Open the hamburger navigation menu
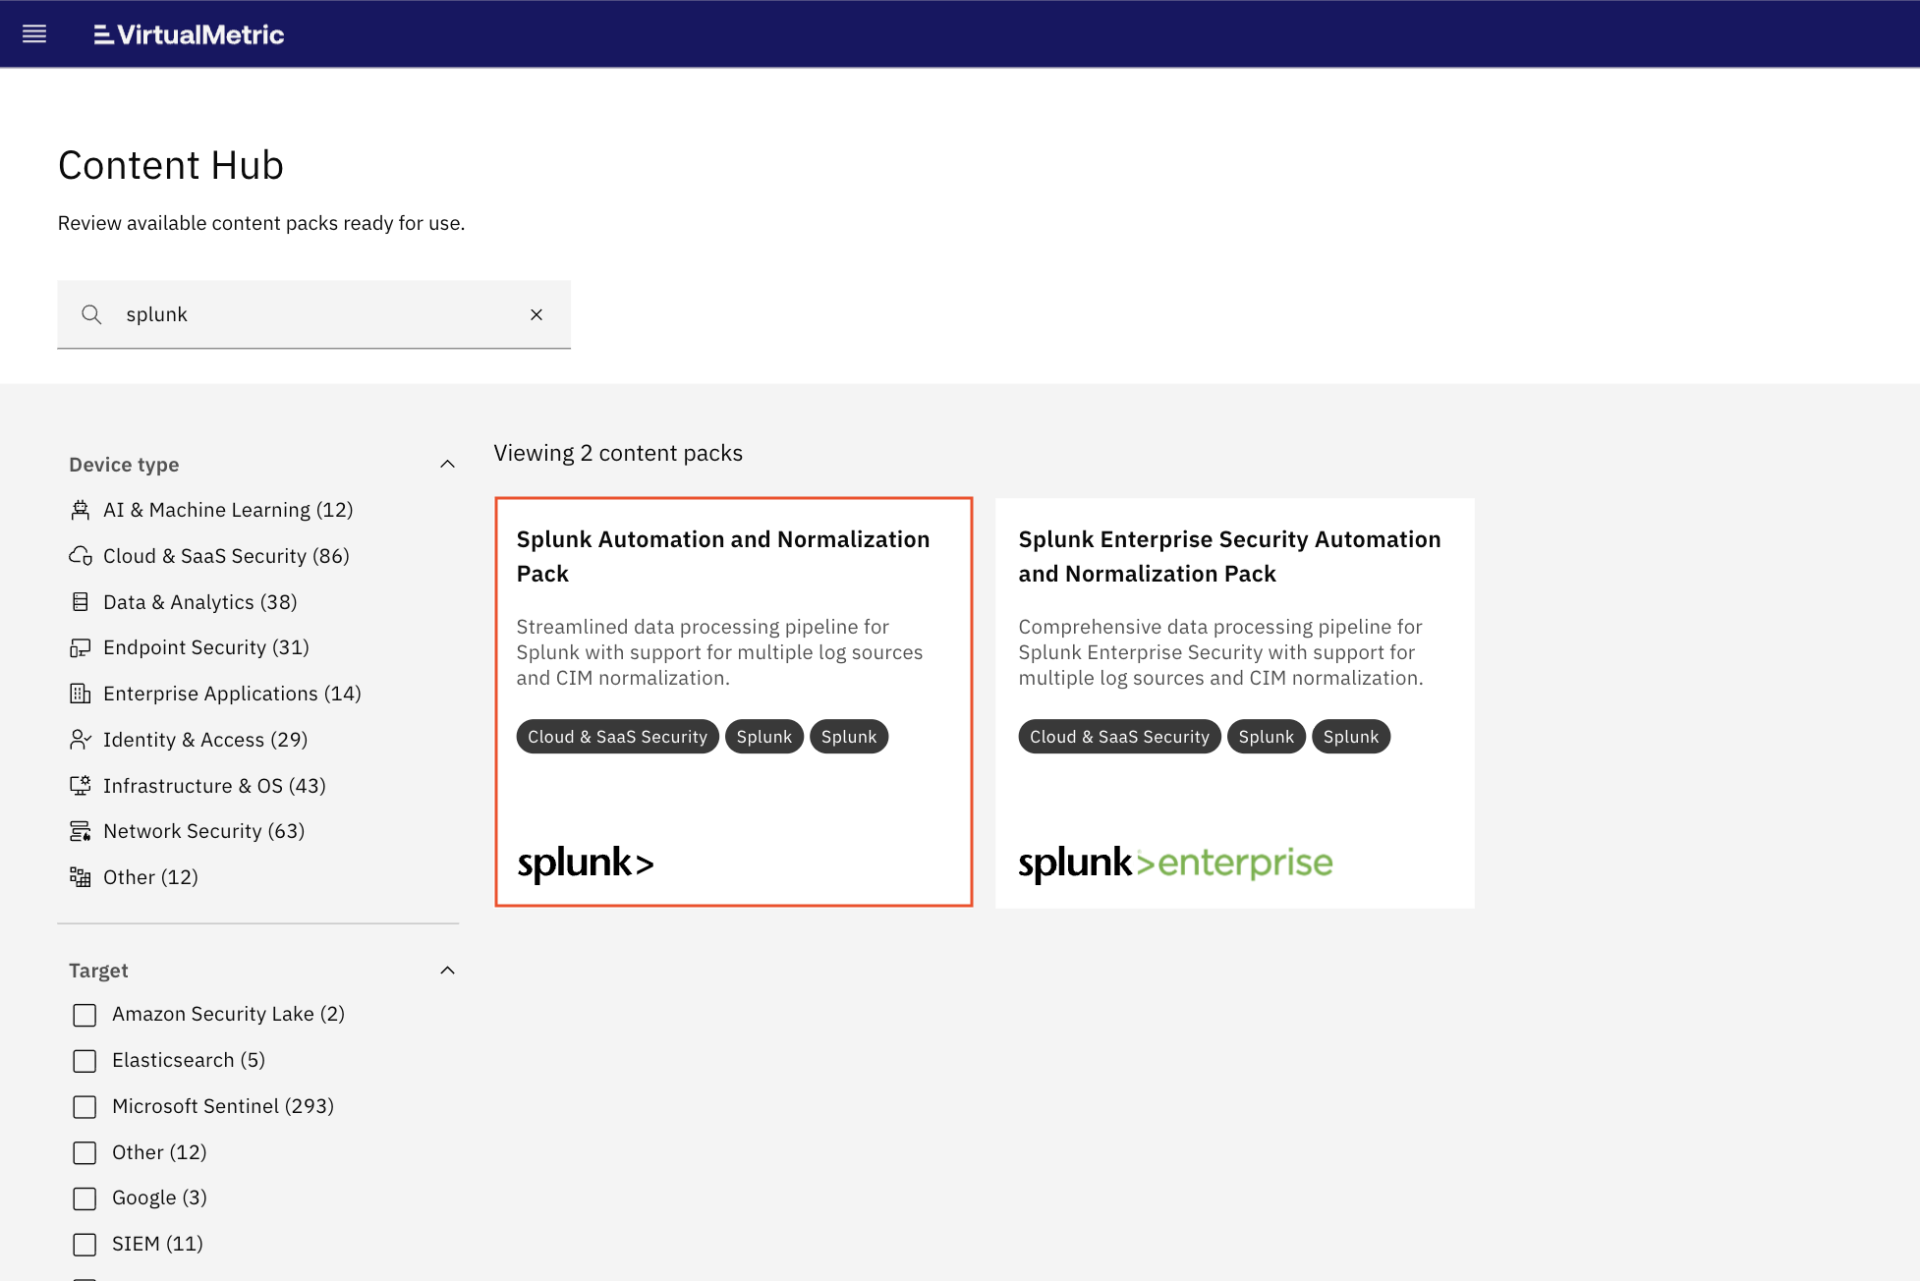 coord(34,34)
